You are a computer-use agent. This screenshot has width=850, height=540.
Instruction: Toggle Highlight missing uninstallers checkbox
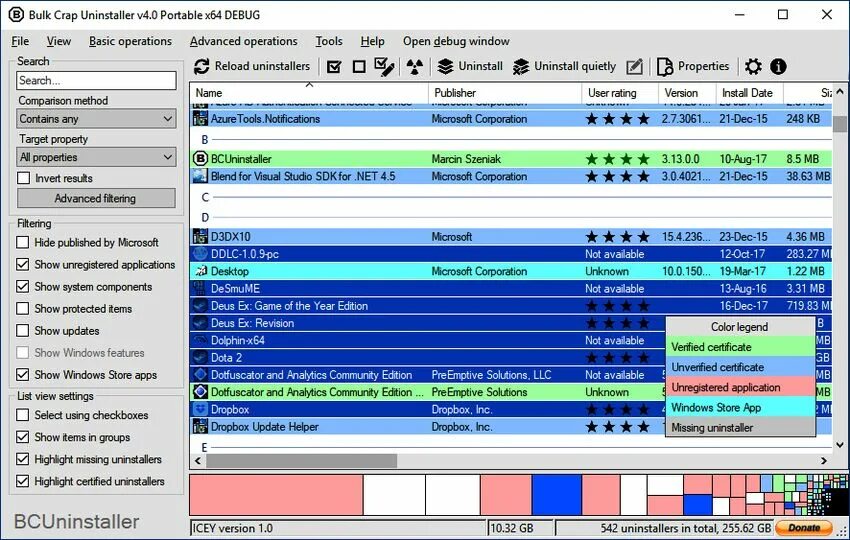tap(23, 459)
